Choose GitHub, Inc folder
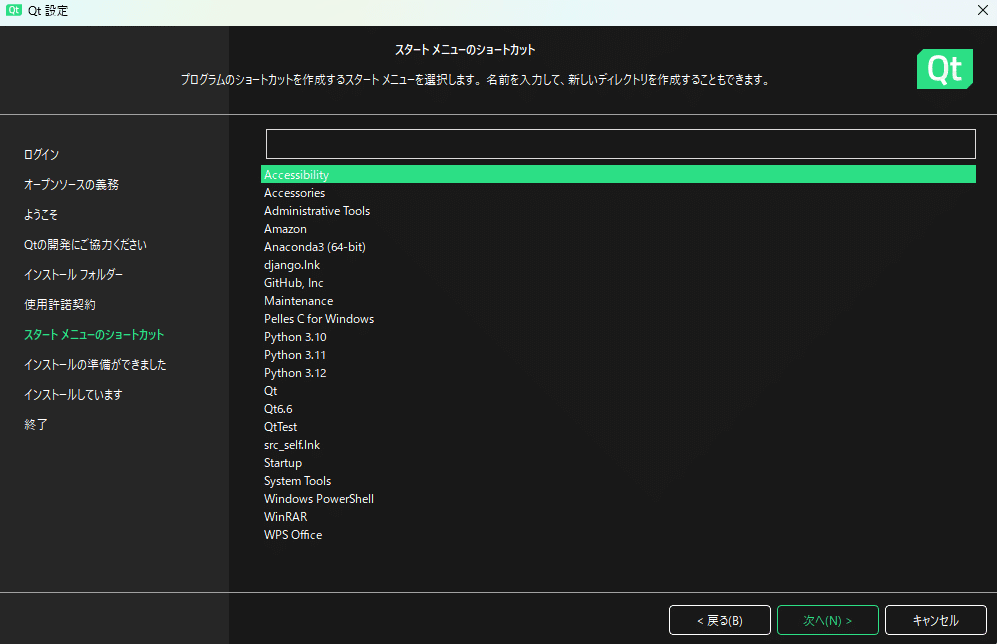997x644 pixels. pyautogui.click(x=618, y=282)
